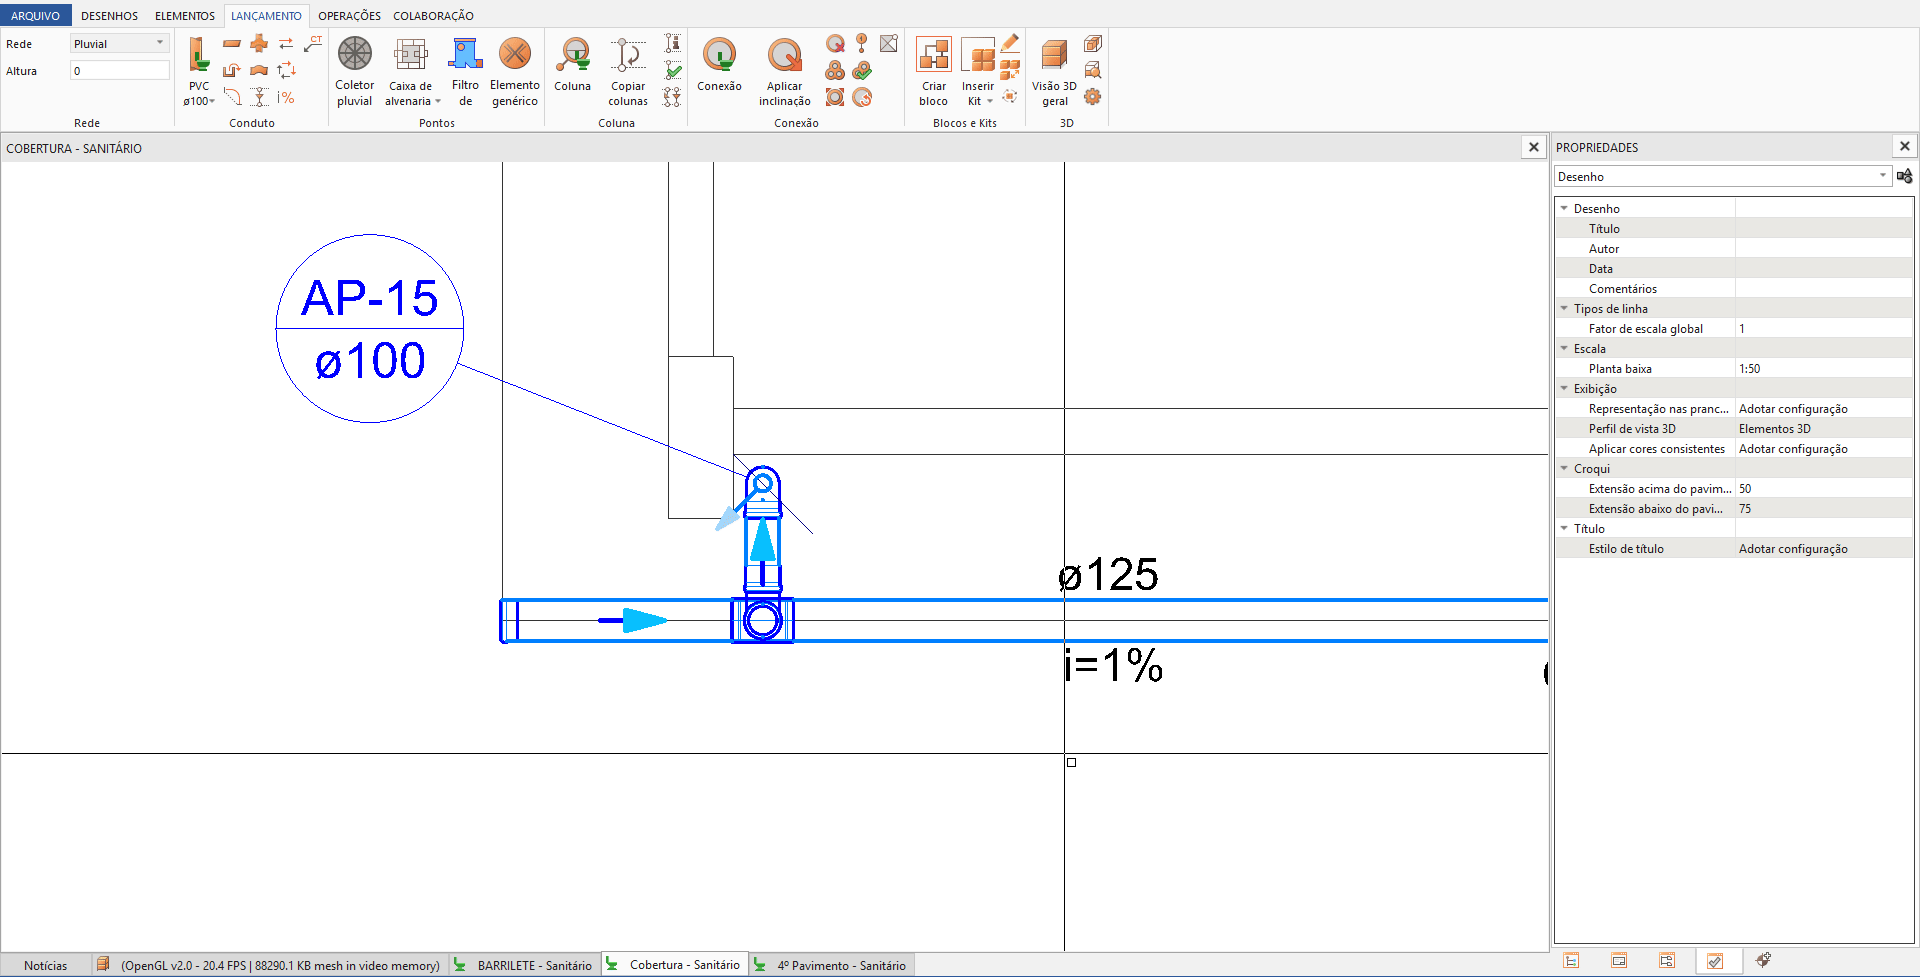Collapse the Tipos de linha group
The image size is (1920, 977).
coord(1564,308)
